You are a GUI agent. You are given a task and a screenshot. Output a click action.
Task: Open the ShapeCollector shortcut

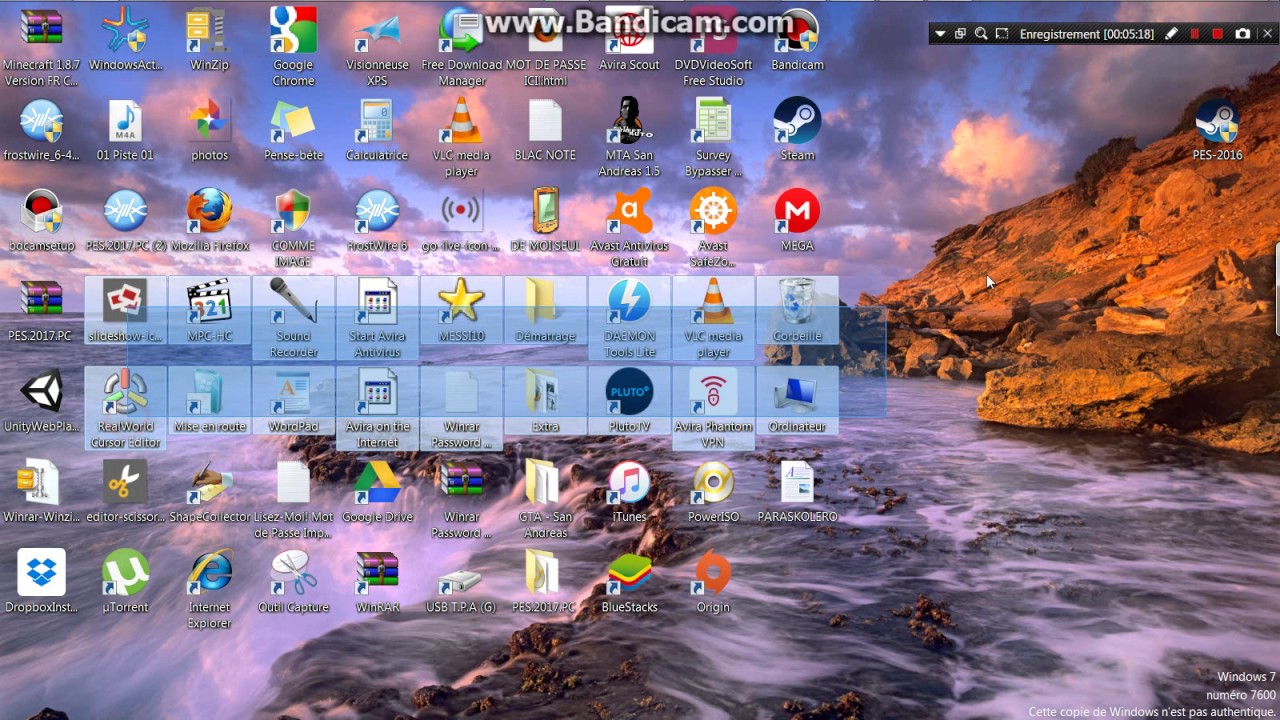(x=209, y=482)
